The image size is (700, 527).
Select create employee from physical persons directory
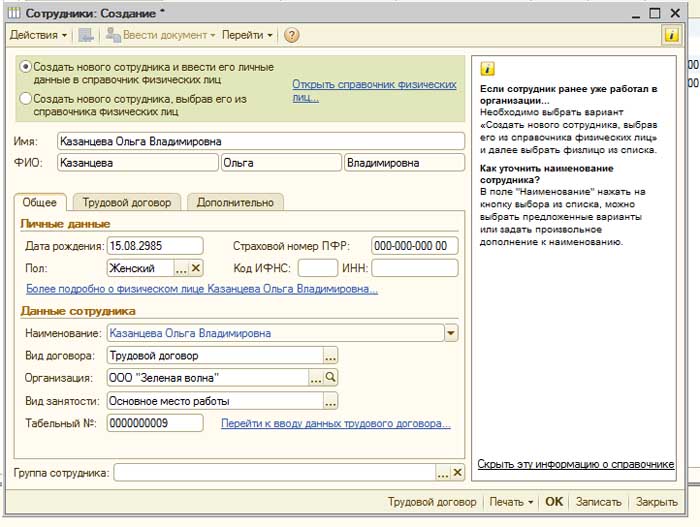[x=26, y=99]
